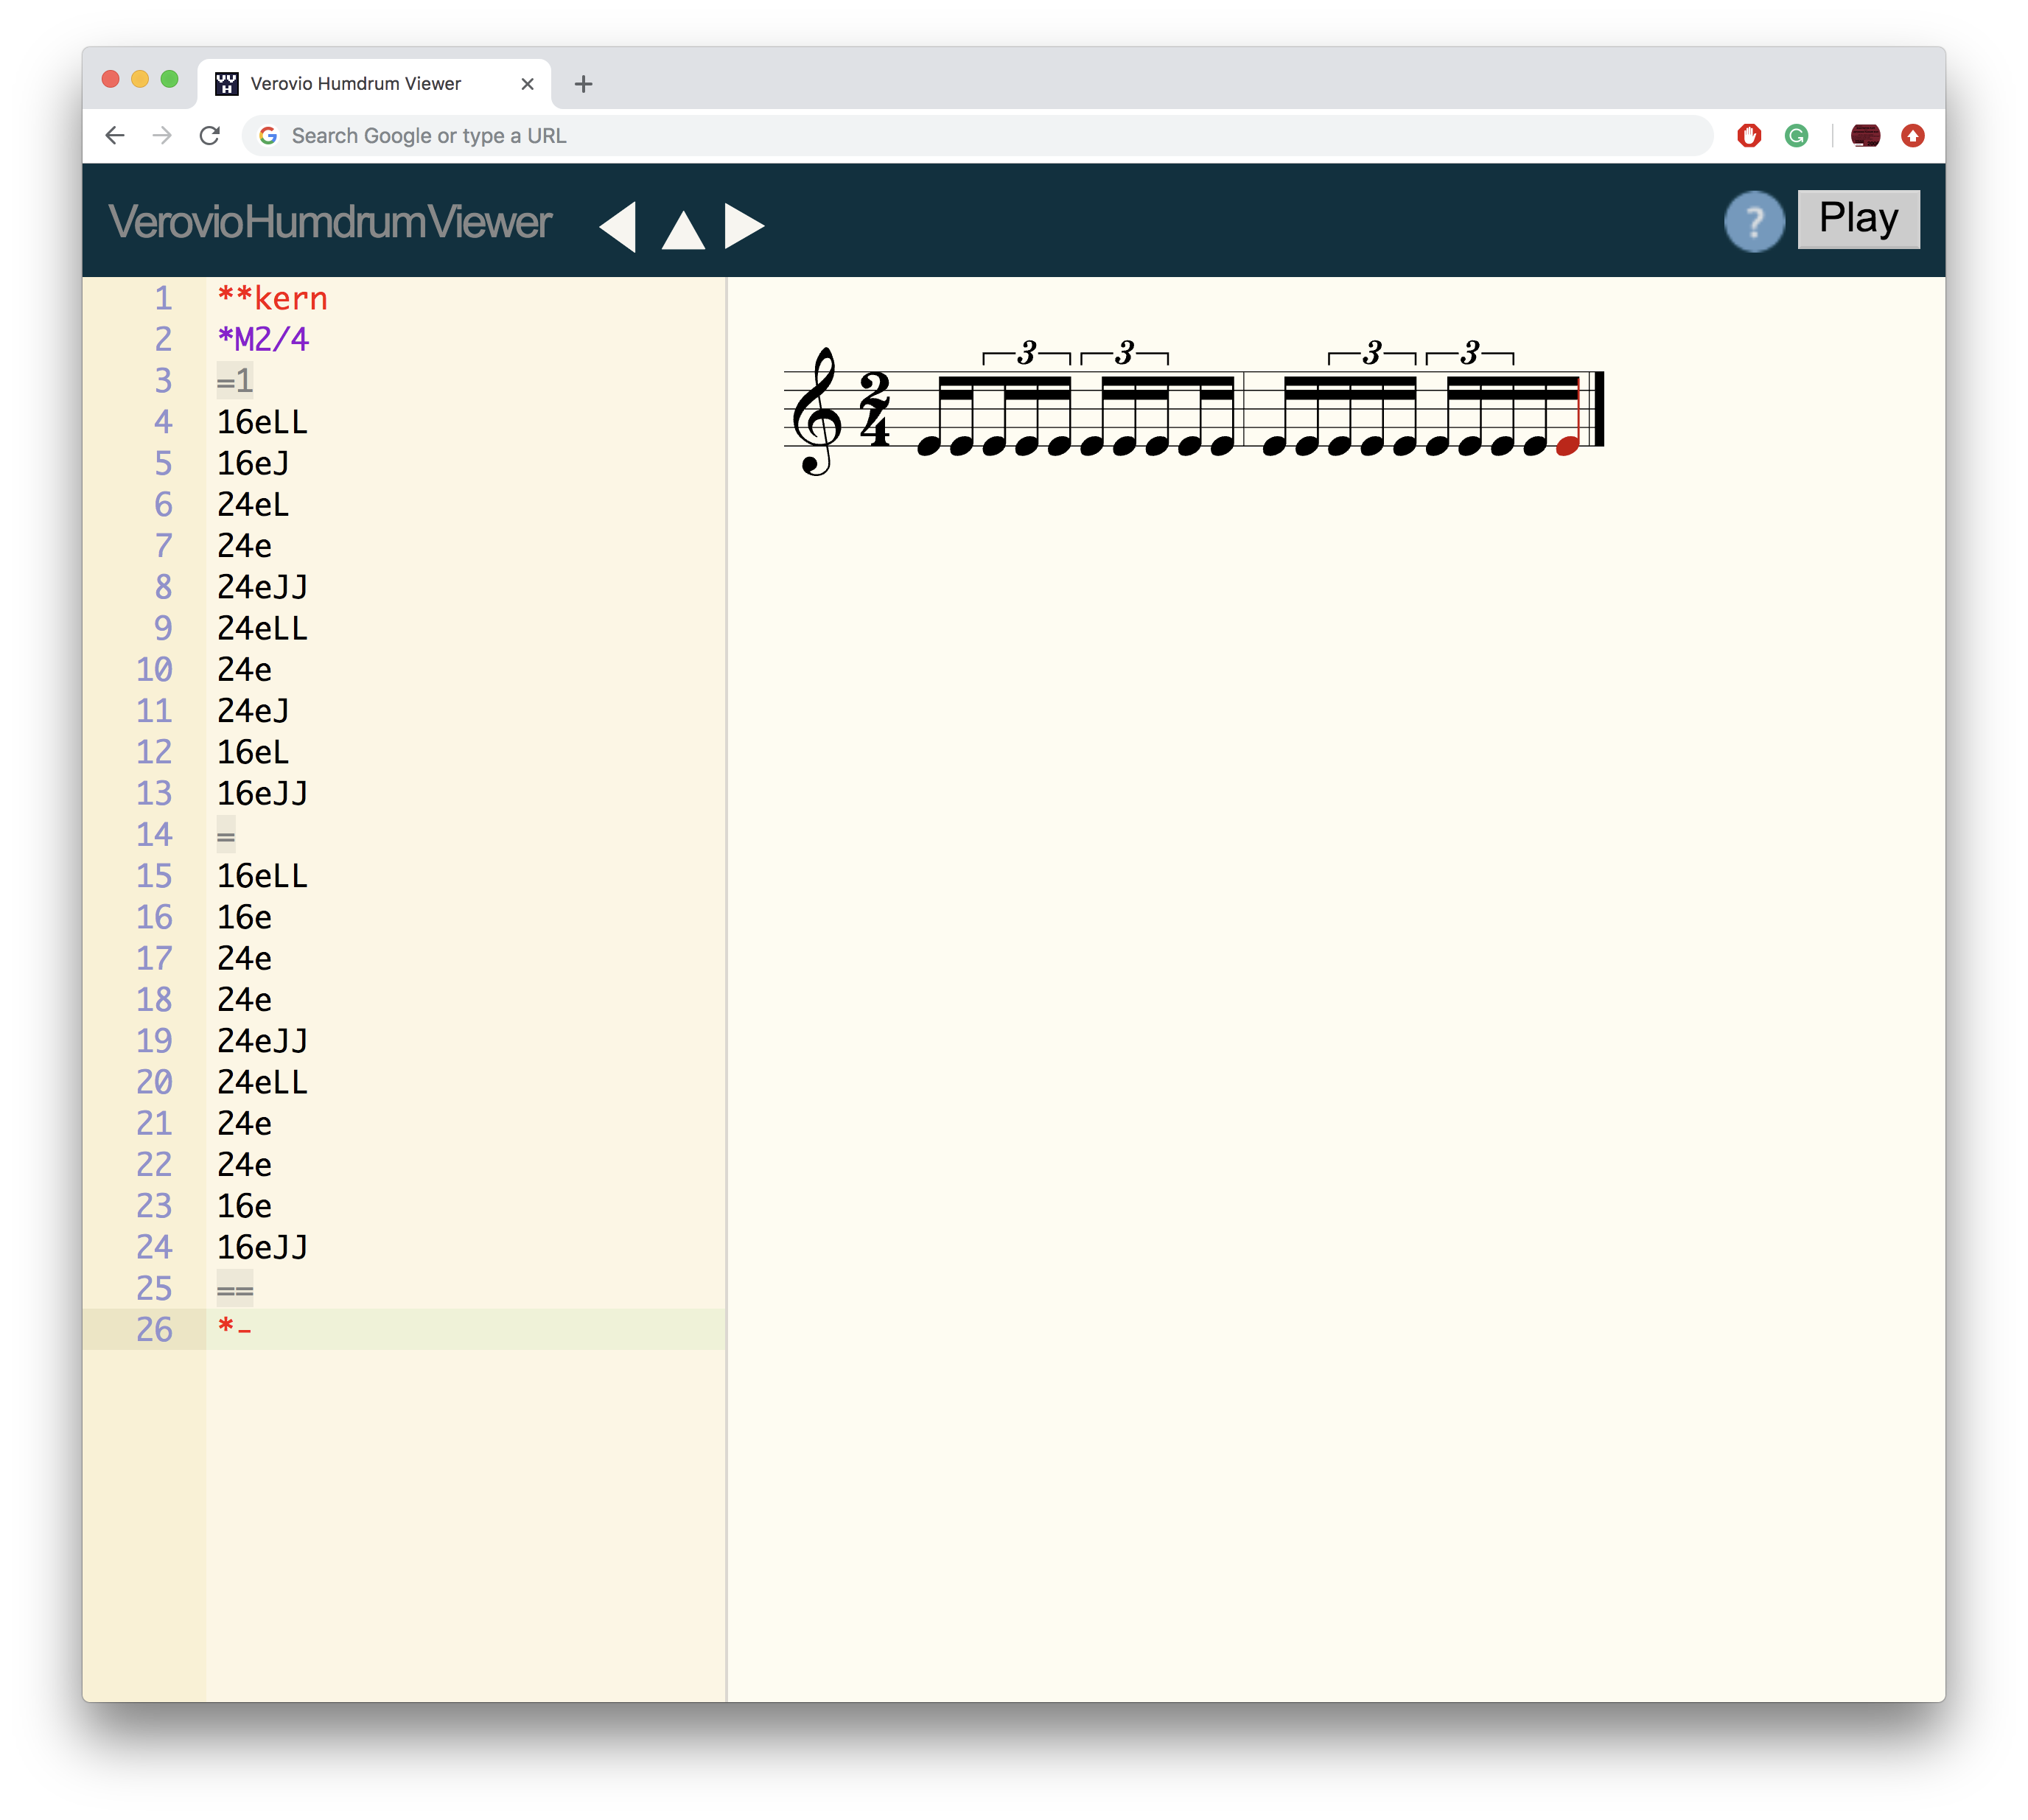Click line 1 containing **kern
2028x1820 pixels.
[x=271, y=297]
